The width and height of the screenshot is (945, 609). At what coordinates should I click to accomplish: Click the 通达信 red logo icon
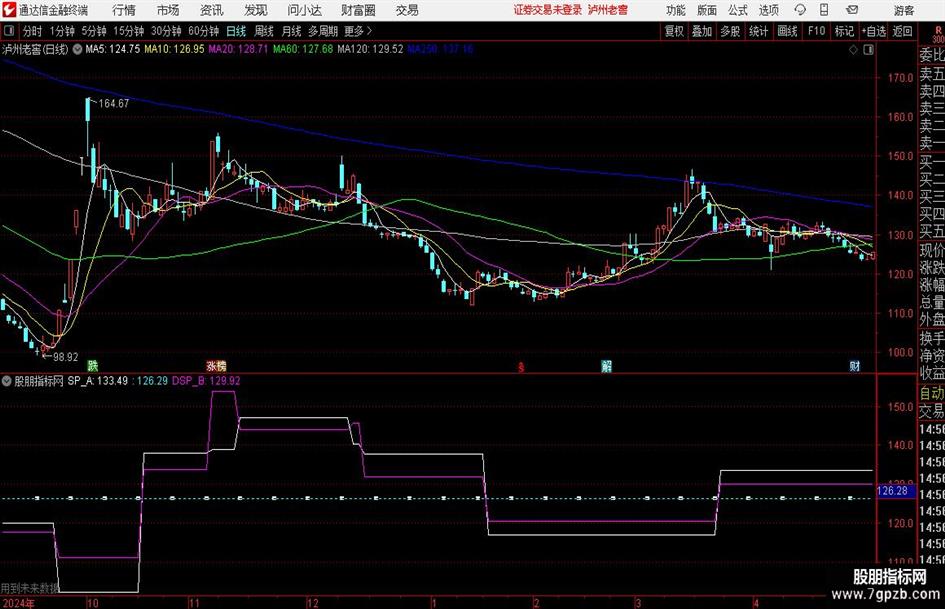9,10
